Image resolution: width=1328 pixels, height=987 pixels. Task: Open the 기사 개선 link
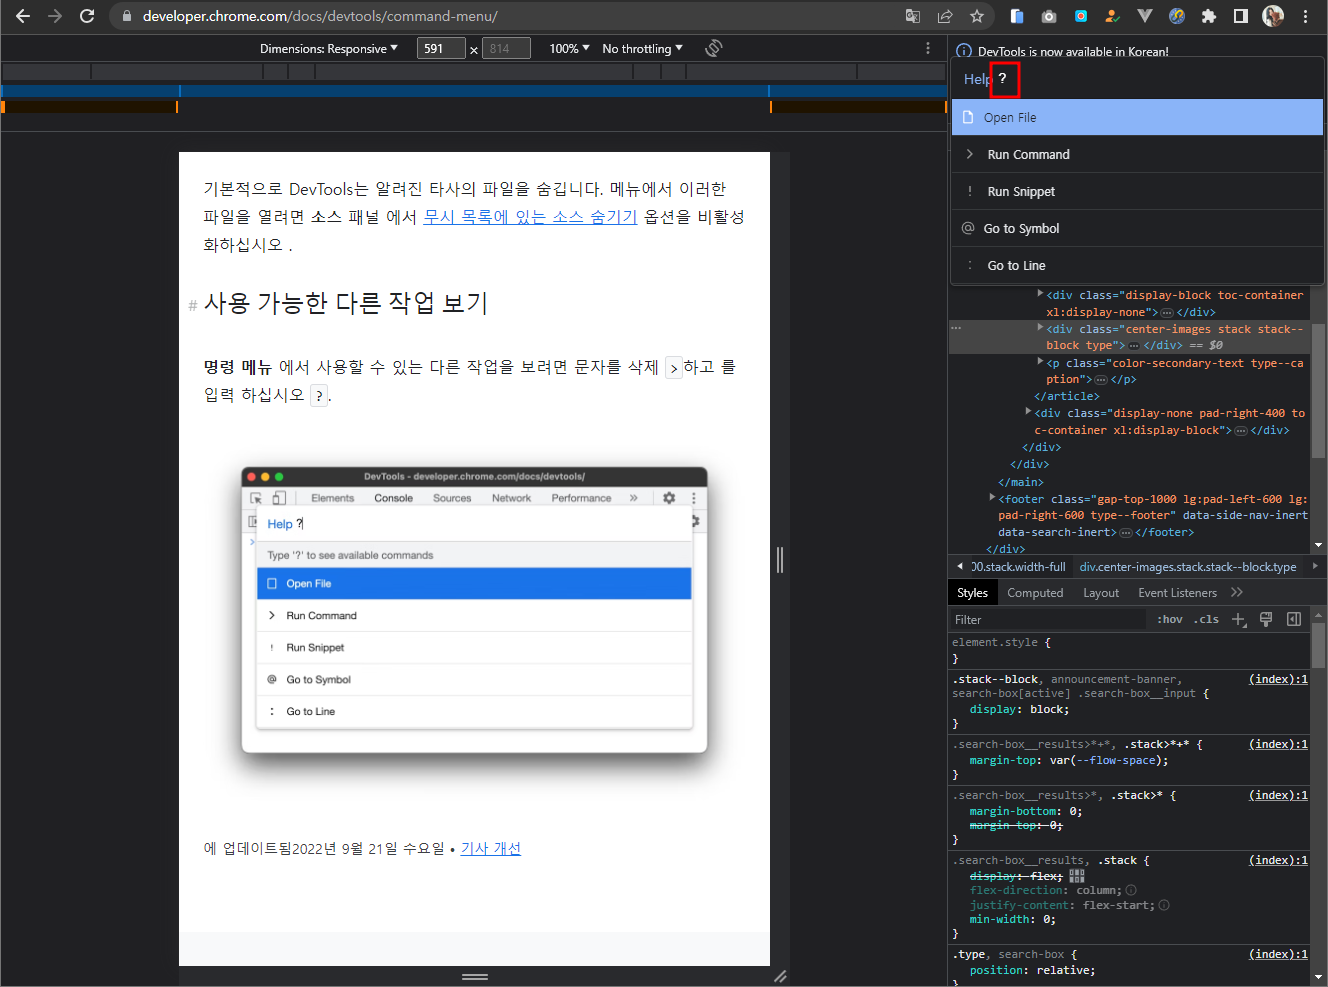pyautogui.click(x=491, y=848)
